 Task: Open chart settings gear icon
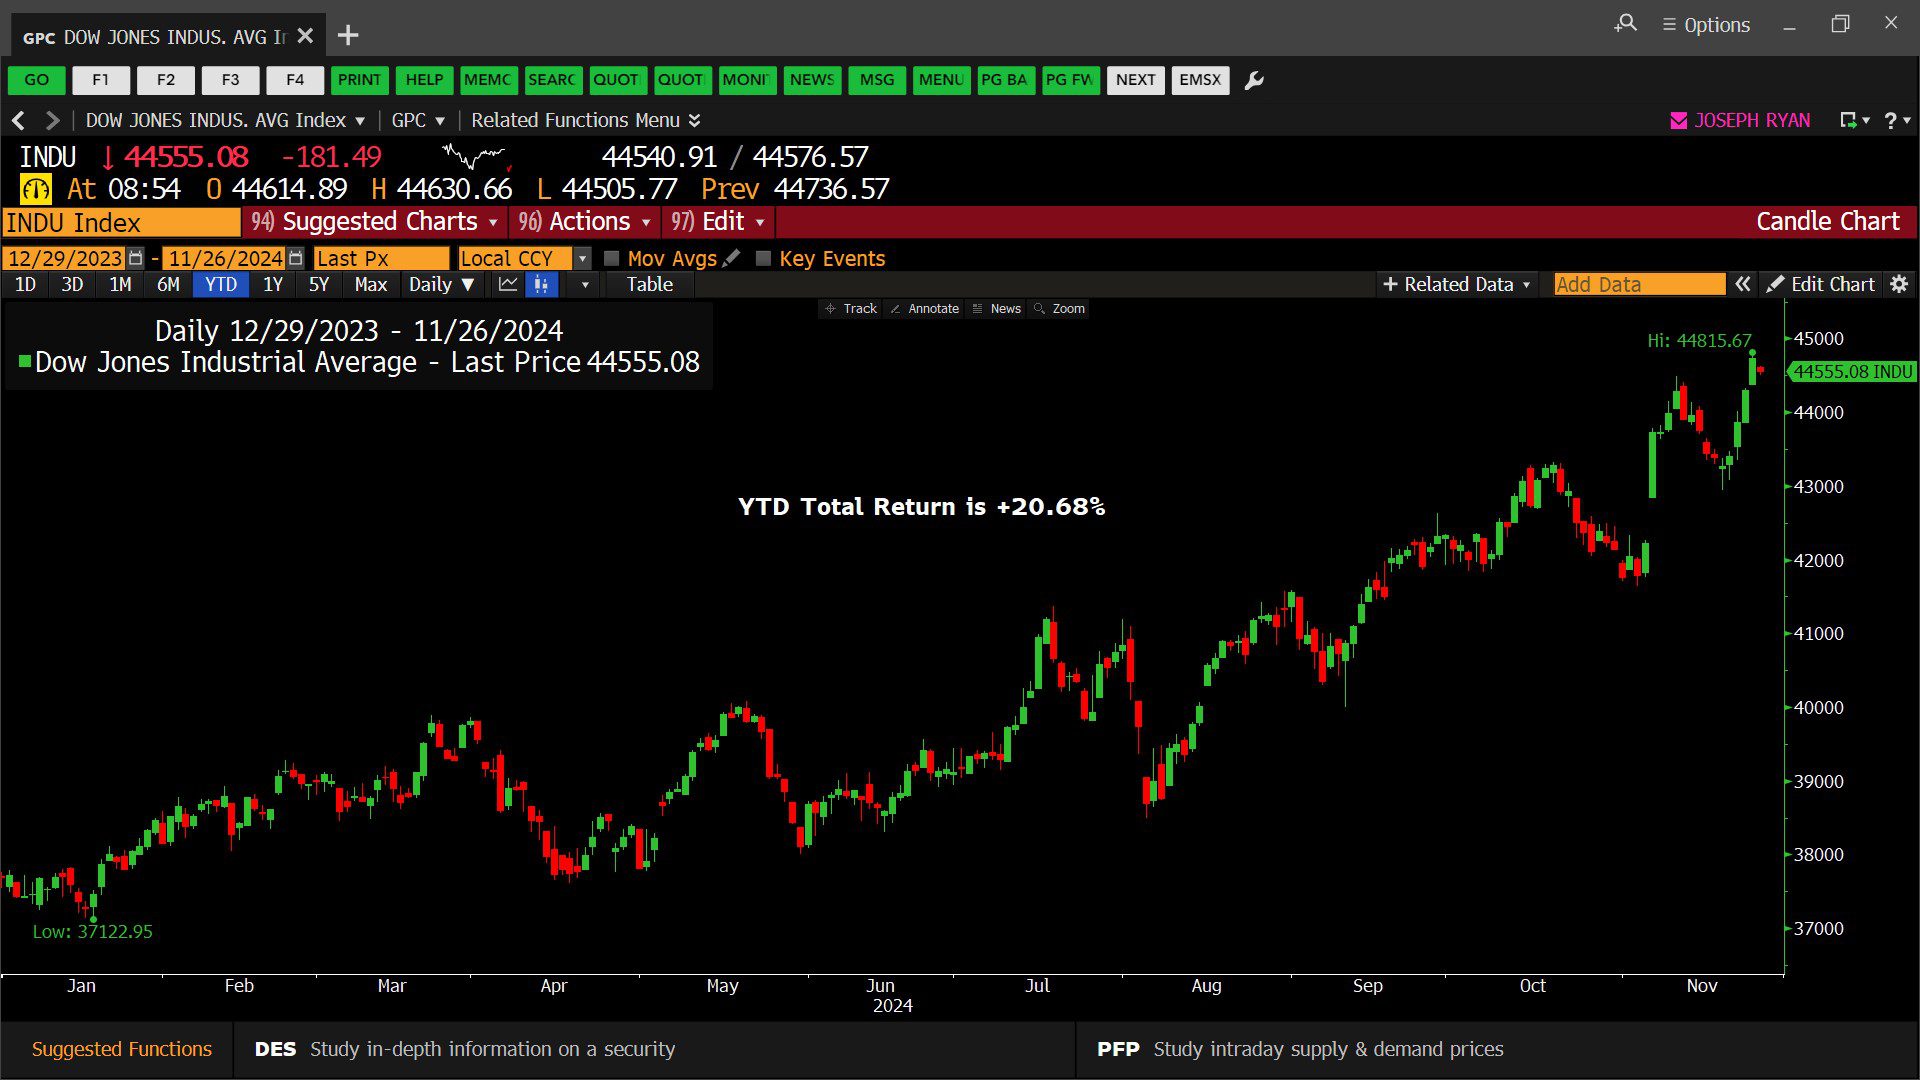coord(1899,285)
